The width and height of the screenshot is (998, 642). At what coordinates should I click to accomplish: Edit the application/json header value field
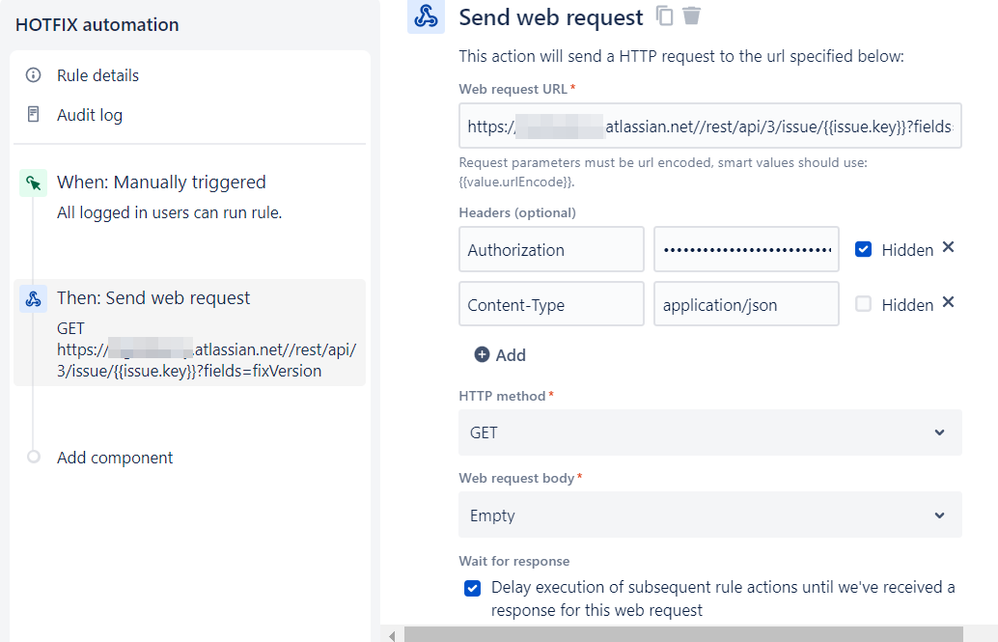746,304
